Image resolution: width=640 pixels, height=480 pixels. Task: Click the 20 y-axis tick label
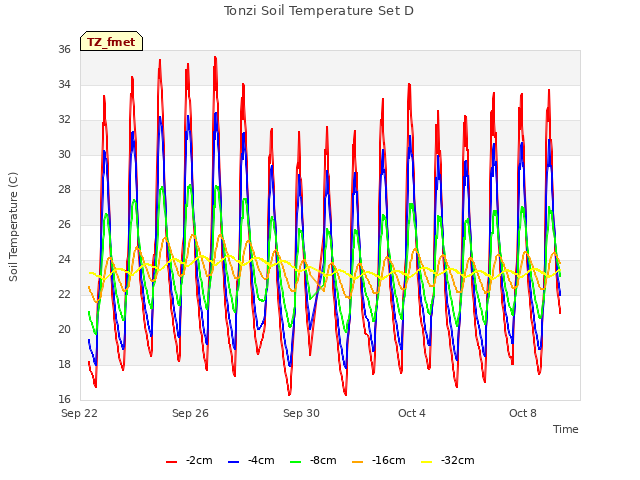pyautogui.click(x=64, y=329)
